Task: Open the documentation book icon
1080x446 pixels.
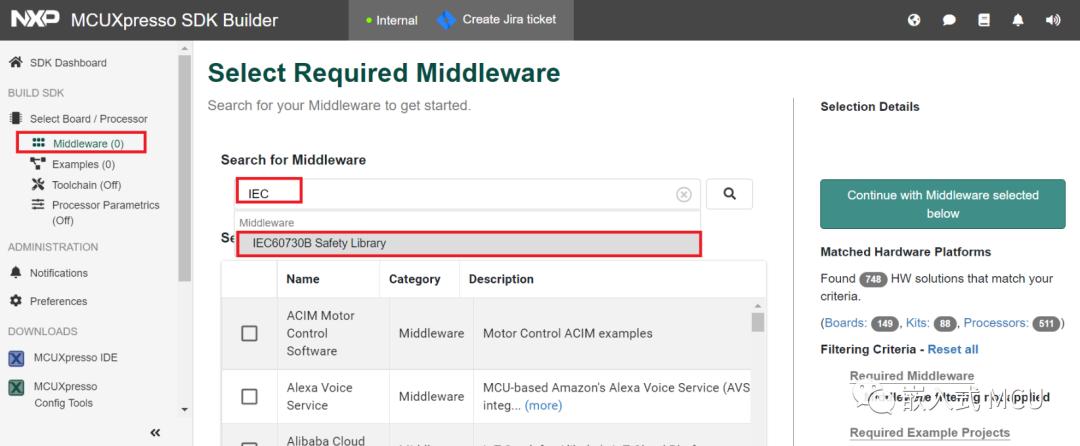Action: (x=984, y=20)
